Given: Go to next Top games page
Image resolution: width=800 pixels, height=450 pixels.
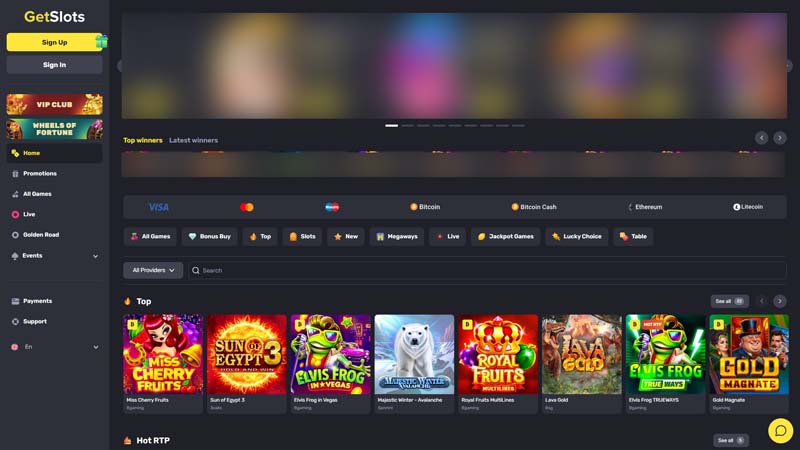Looking at the screenshot, I should (x=780, y=302).
